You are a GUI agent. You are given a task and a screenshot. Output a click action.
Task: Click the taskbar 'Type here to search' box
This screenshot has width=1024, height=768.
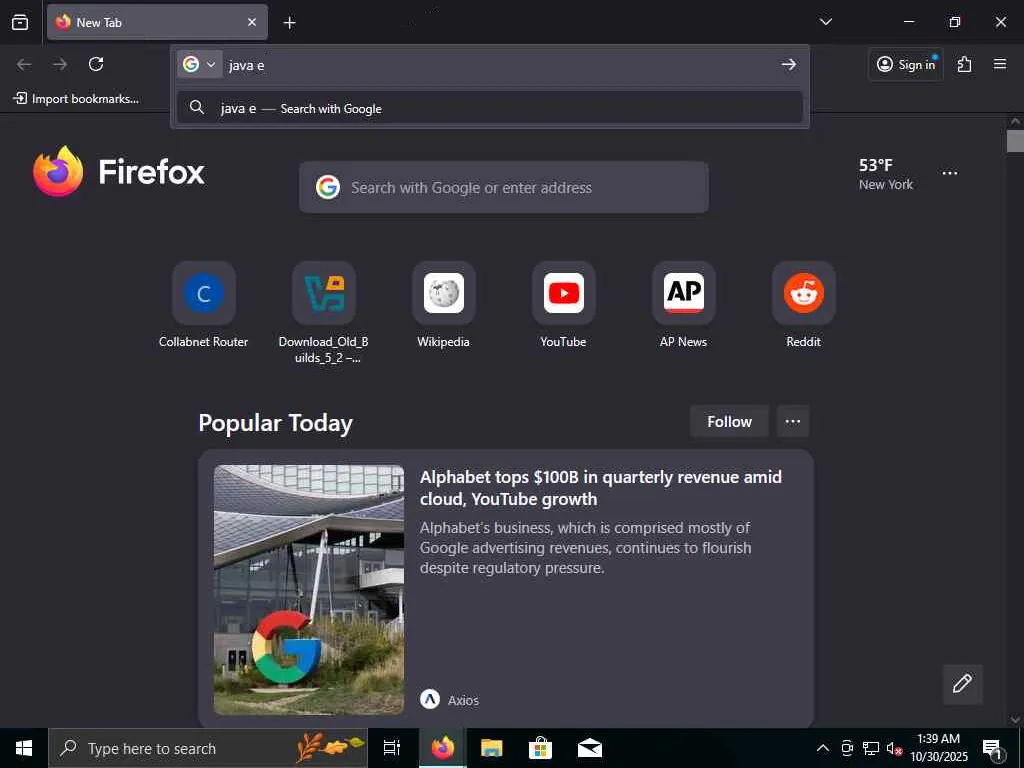tap(208, 748)
